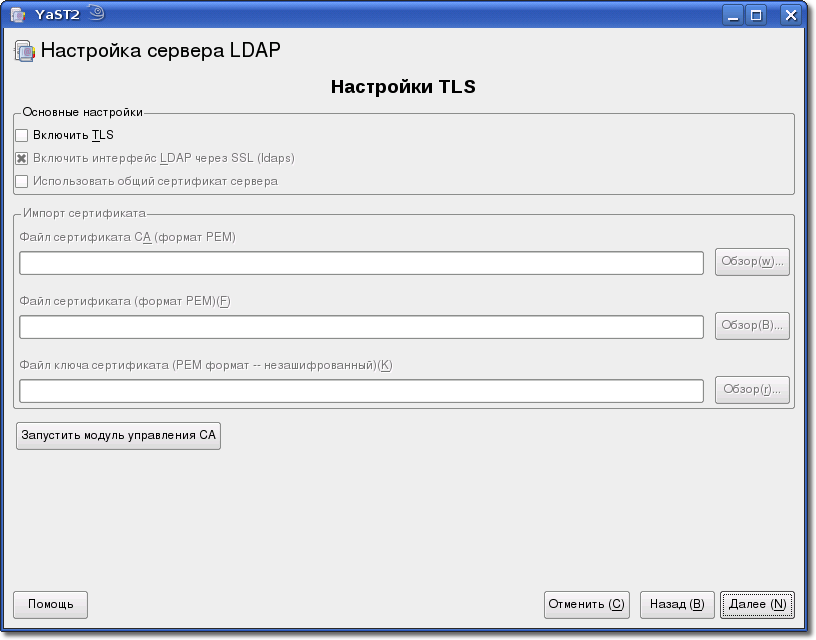Click the LDAP server module icon
The width and height of the screenshot is (816, 640).
tap(24, 51)
